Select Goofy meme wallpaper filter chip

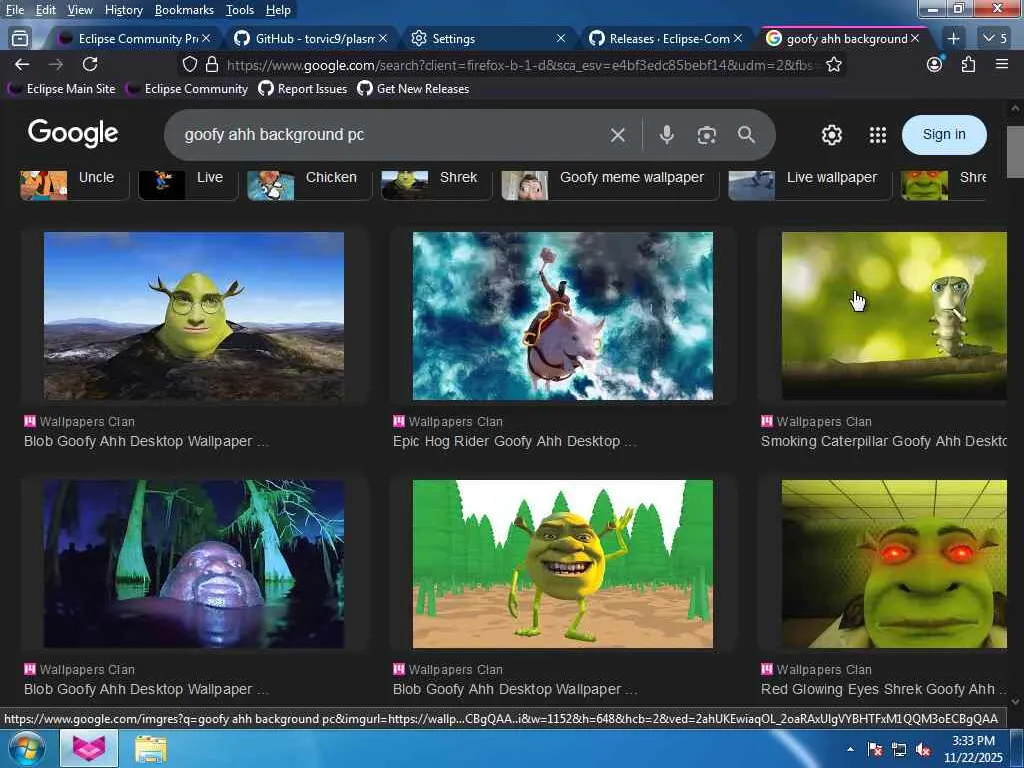click(x=609, y=183)
